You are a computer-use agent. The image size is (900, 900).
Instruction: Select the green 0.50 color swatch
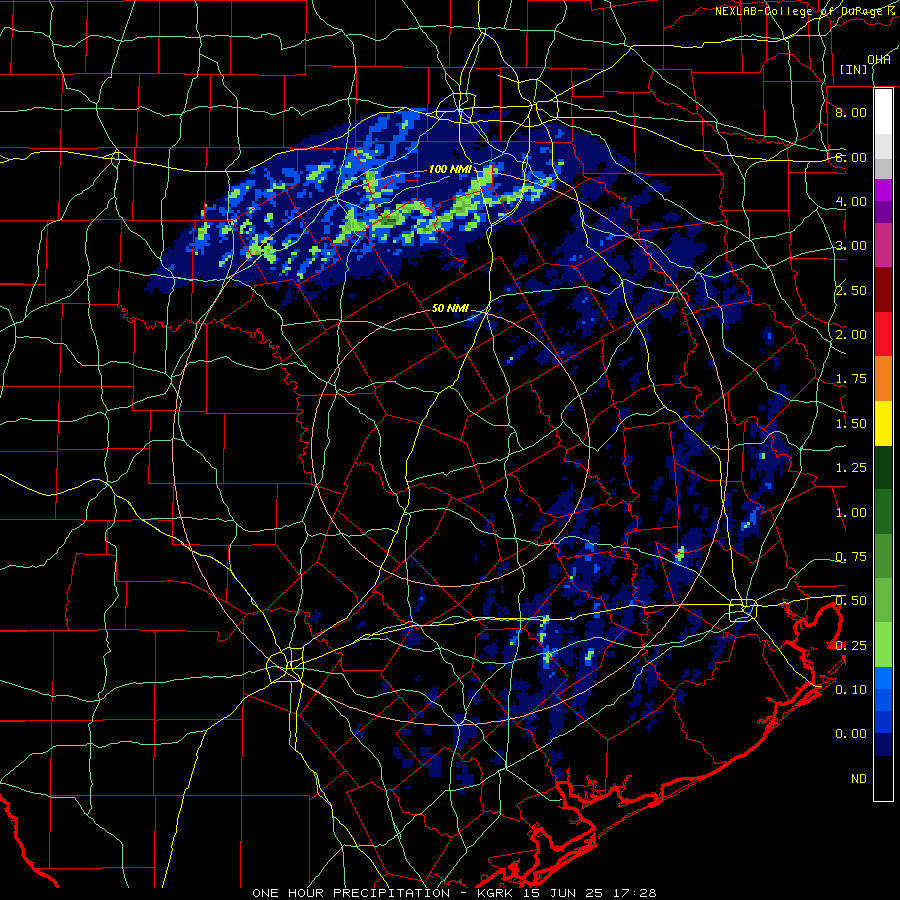coord(883,600)
